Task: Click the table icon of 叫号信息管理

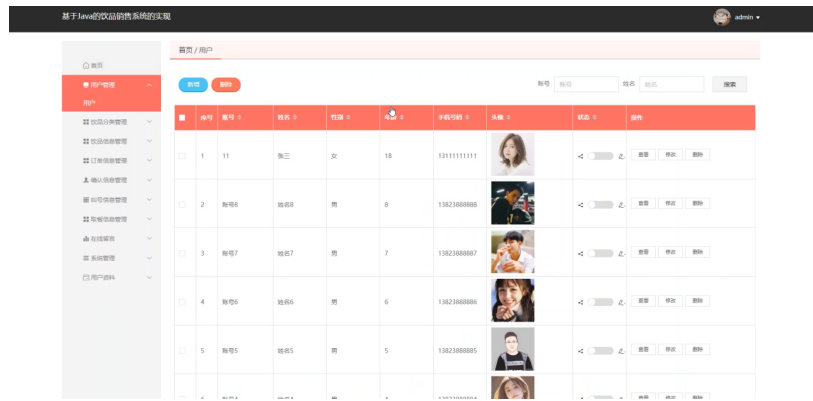Action: pos(86,200)
